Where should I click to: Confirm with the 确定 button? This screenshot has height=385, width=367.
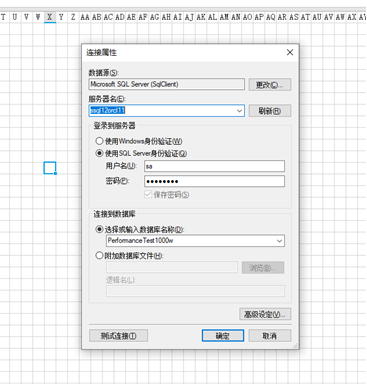click(223, 336)
